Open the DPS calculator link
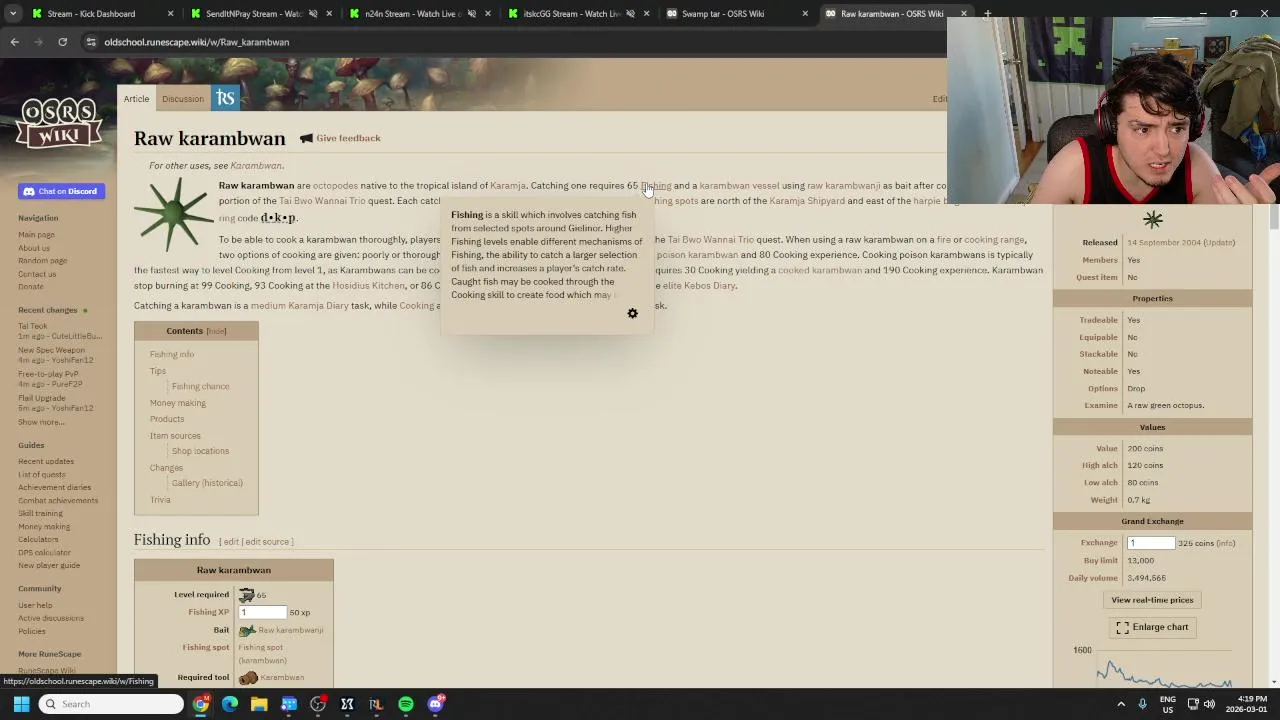1280x720 pixels. 44,553
